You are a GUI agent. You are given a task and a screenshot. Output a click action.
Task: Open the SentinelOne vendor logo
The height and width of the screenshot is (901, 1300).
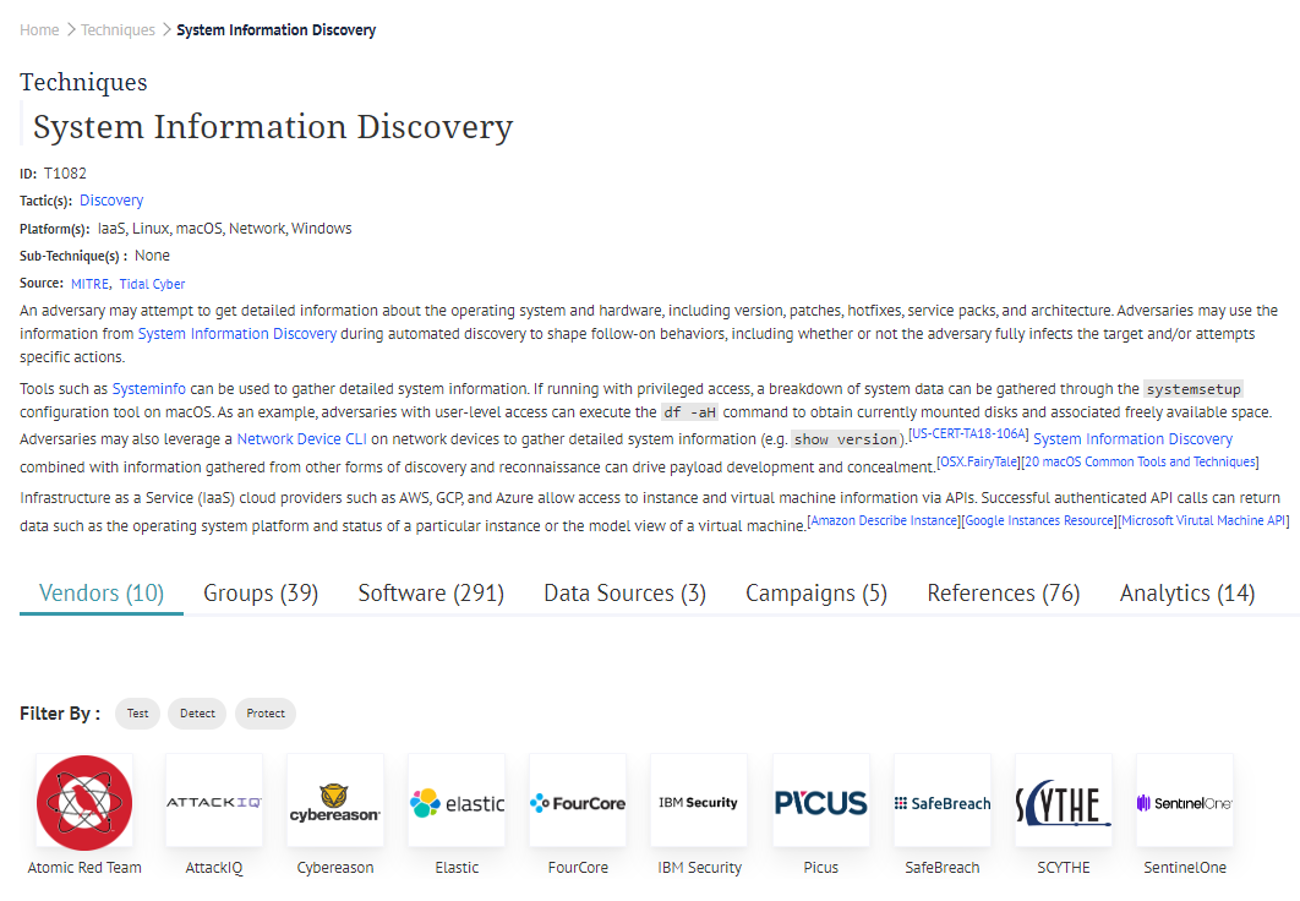(1185, 802)
